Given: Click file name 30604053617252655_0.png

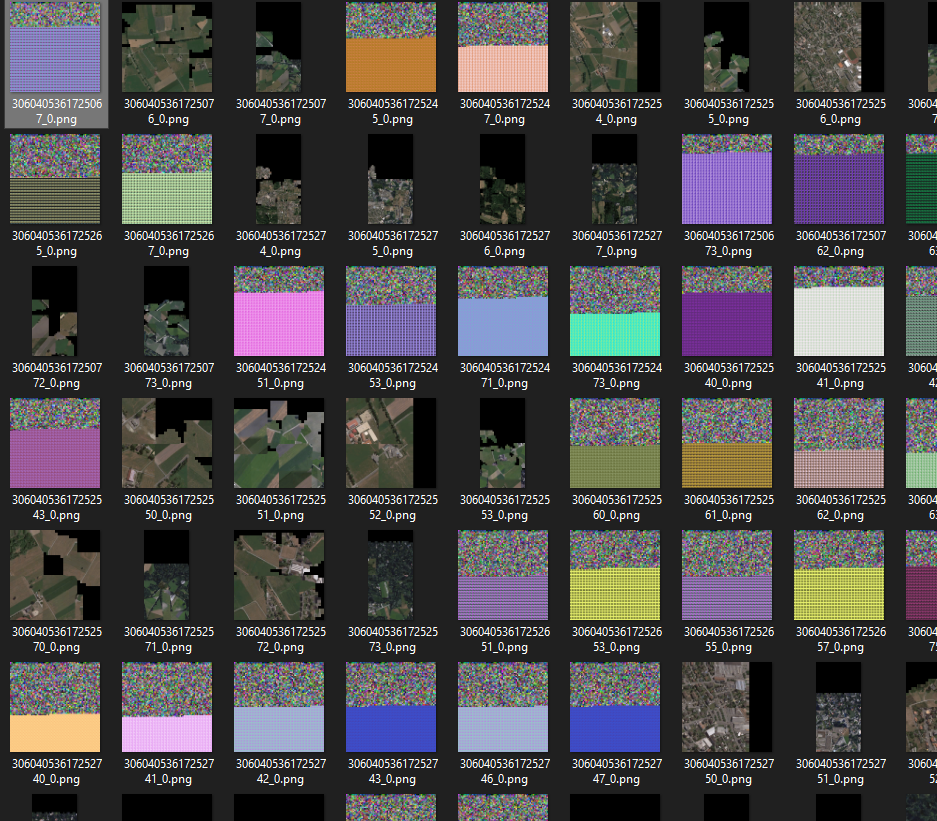Looking at the screenshot, I should coord(729,639).
